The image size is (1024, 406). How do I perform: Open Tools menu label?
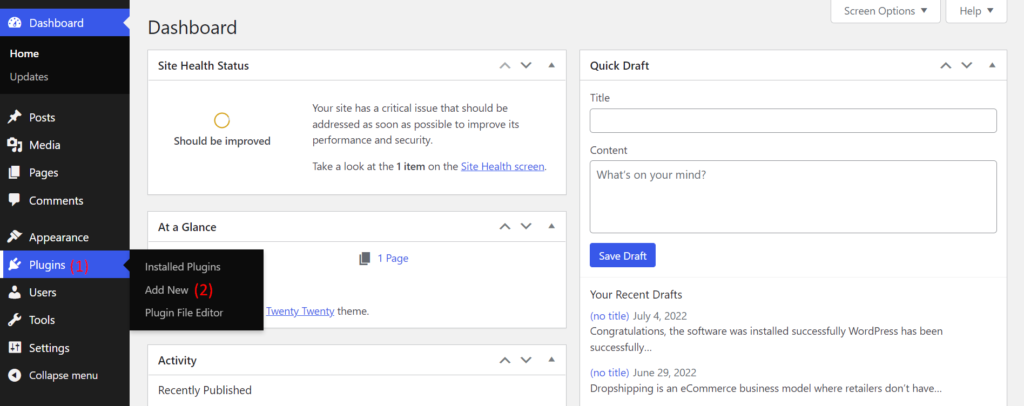(42, 320)
